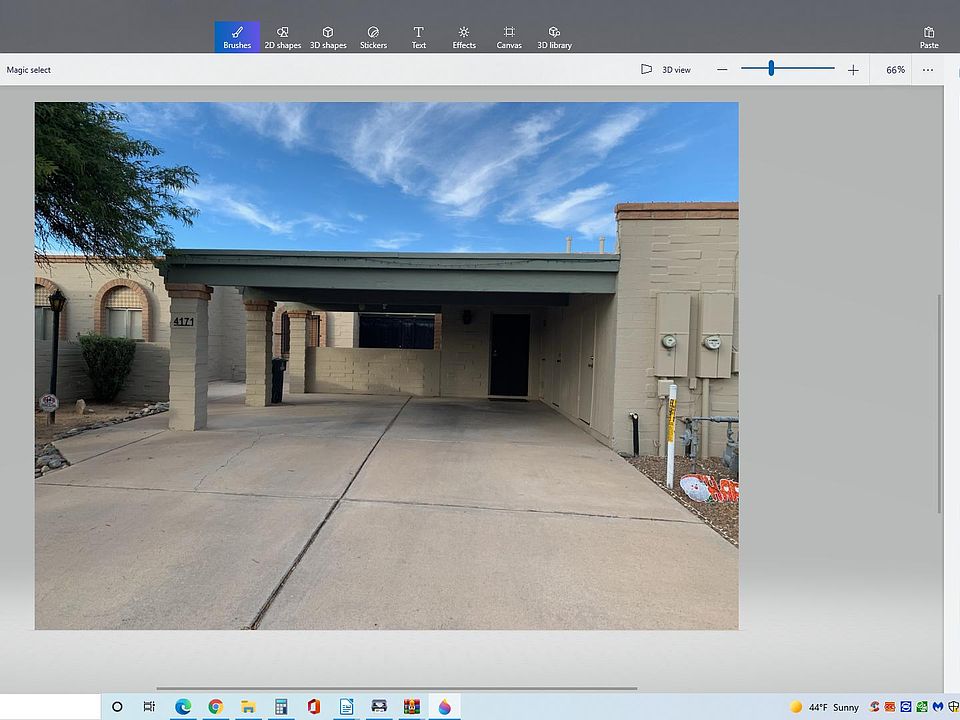Click the carport photo on canvas
The width and height of the screenshot is (960, 720).
pos(386,365)
